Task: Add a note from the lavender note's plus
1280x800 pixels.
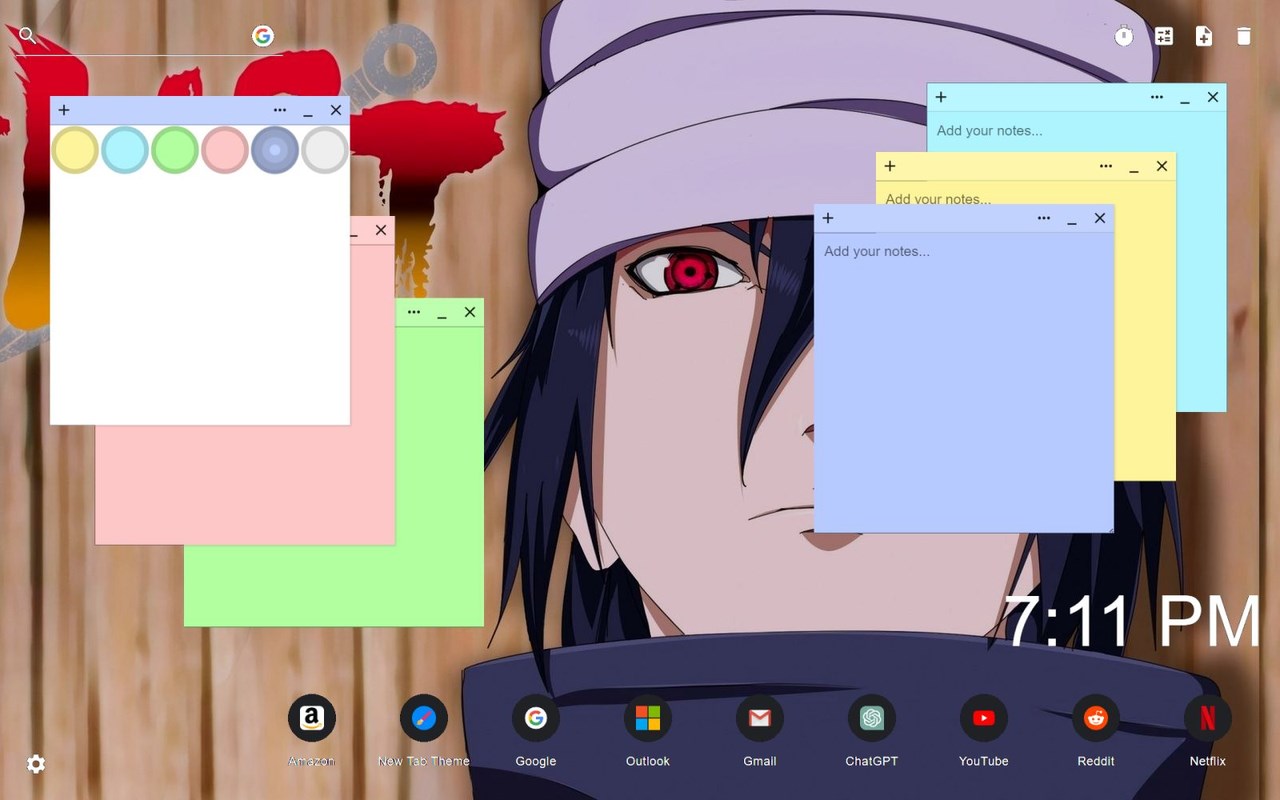Action: pos(828,218)
